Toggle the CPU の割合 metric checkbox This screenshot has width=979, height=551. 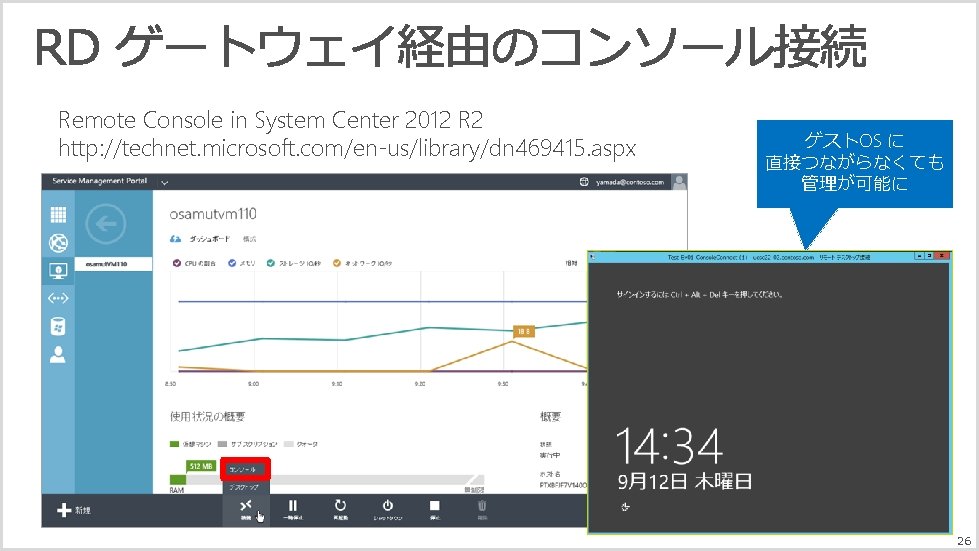pyautogui.click(x=177, y=263)
